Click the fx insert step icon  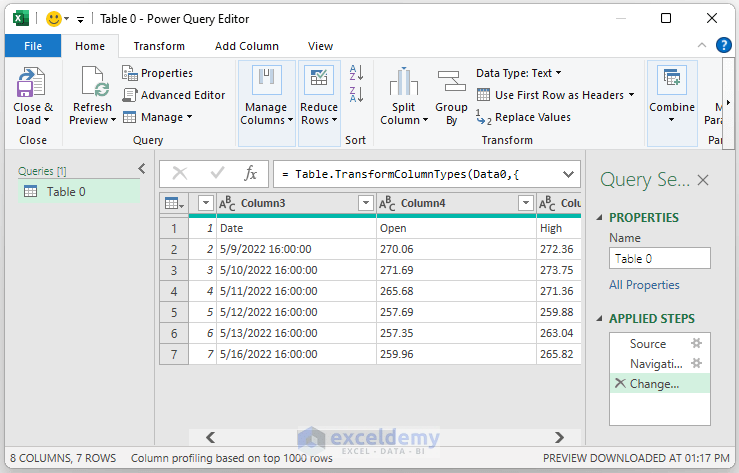251,174
